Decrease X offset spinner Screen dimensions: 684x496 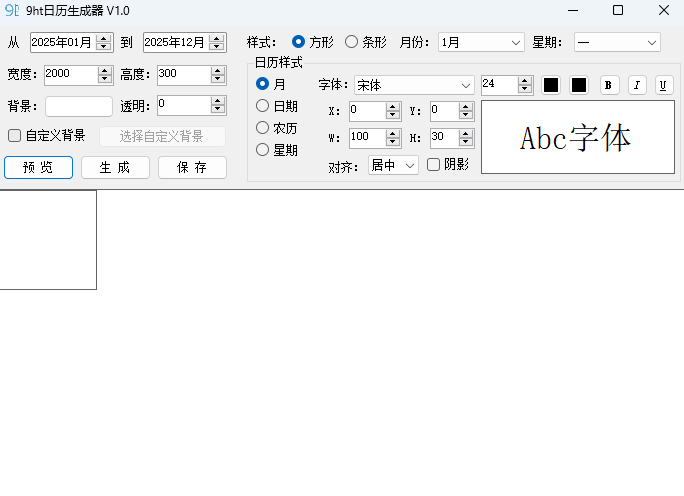[x=393, y=115]
